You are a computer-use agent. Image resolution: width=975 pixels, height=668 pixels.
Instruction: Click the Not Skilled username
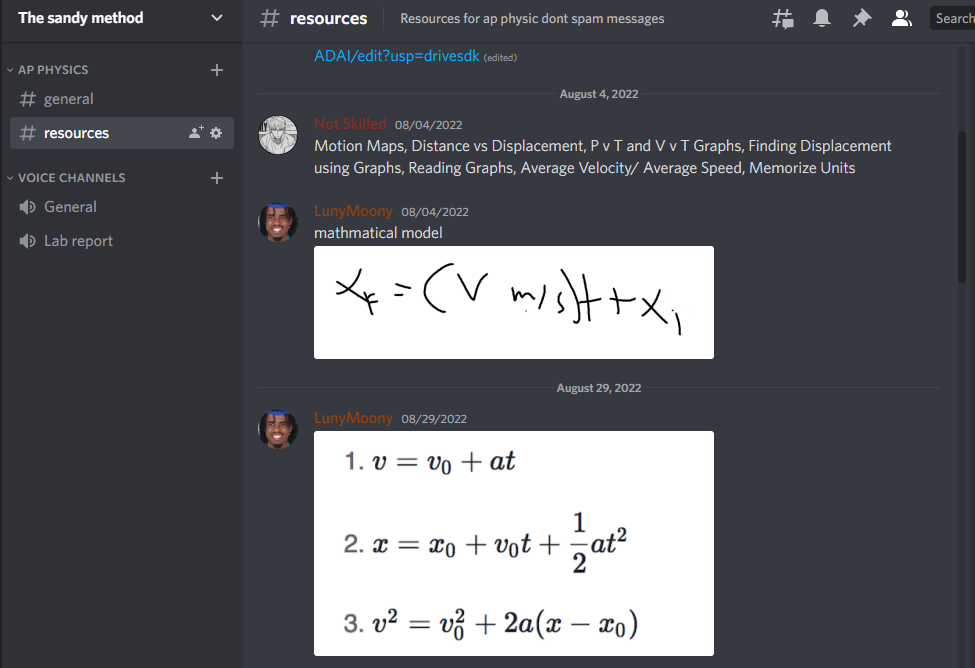[x=350, y=124]
